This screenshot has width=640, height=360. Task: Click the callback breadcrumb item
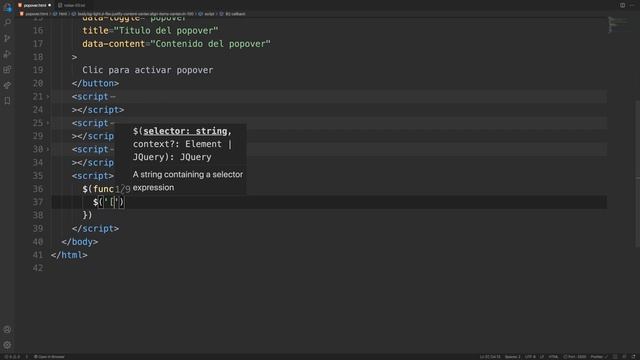pyautogui.click(x=233, y=14)
